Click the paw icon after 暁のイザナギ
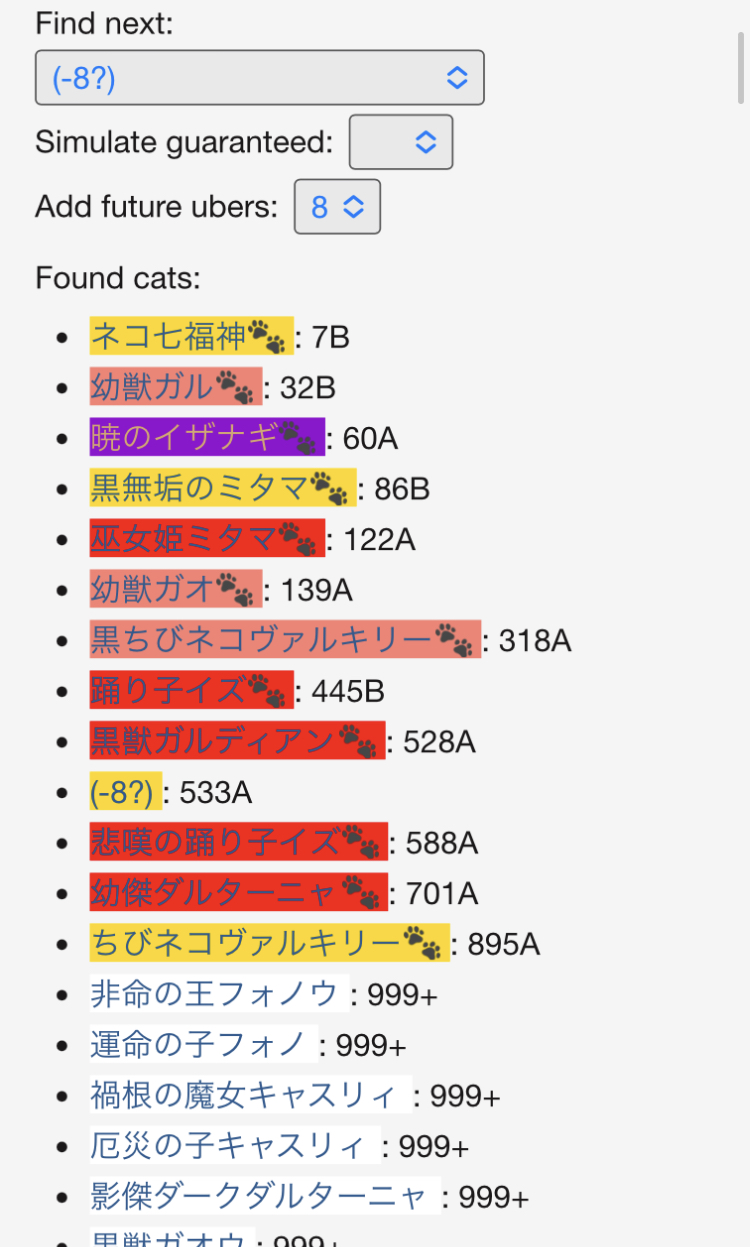Screen dimensions: 750x1247 point(298,438)
